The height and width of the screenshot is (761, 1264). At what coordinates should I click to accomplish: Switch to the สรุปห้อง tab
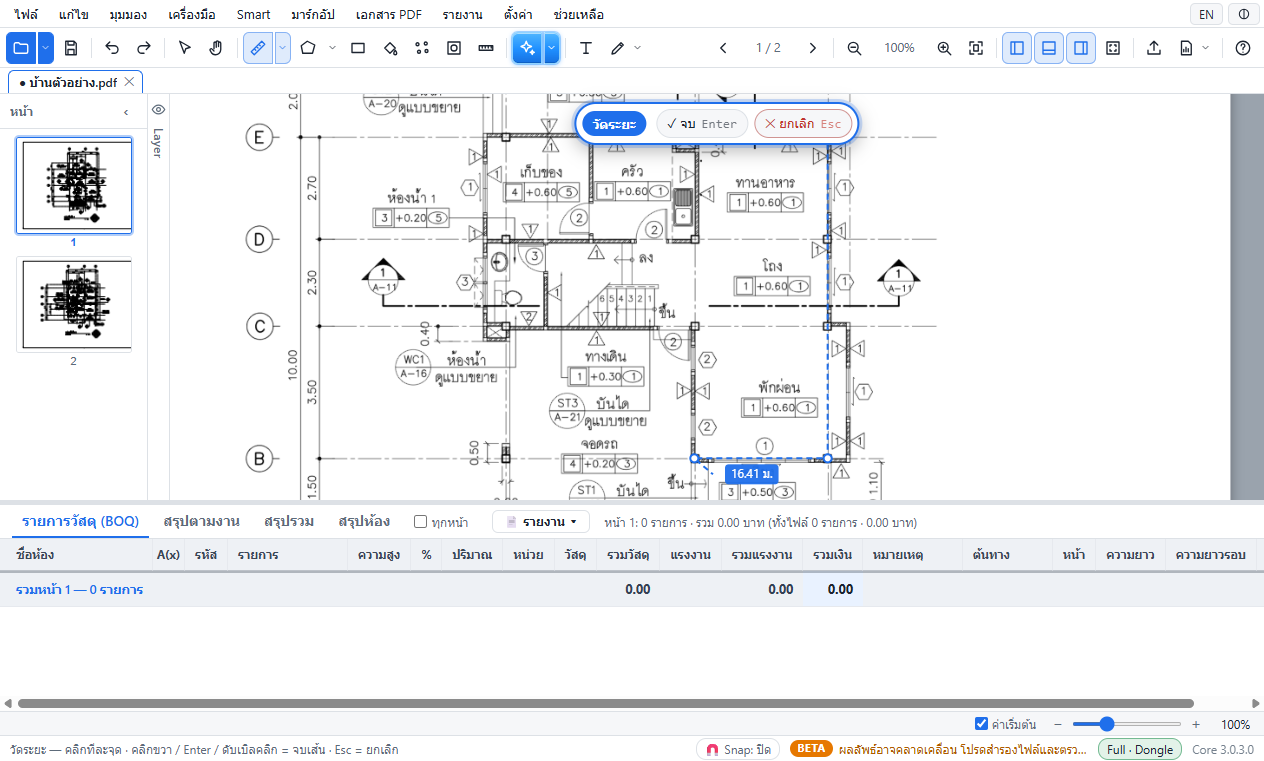364,521
